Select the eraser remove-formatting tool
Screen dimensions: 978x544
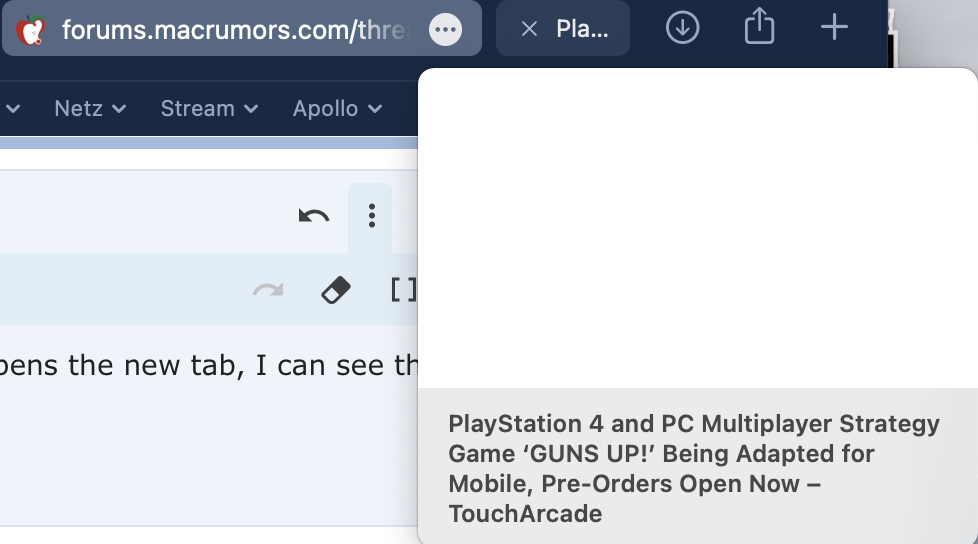click(x=336, y=290)
